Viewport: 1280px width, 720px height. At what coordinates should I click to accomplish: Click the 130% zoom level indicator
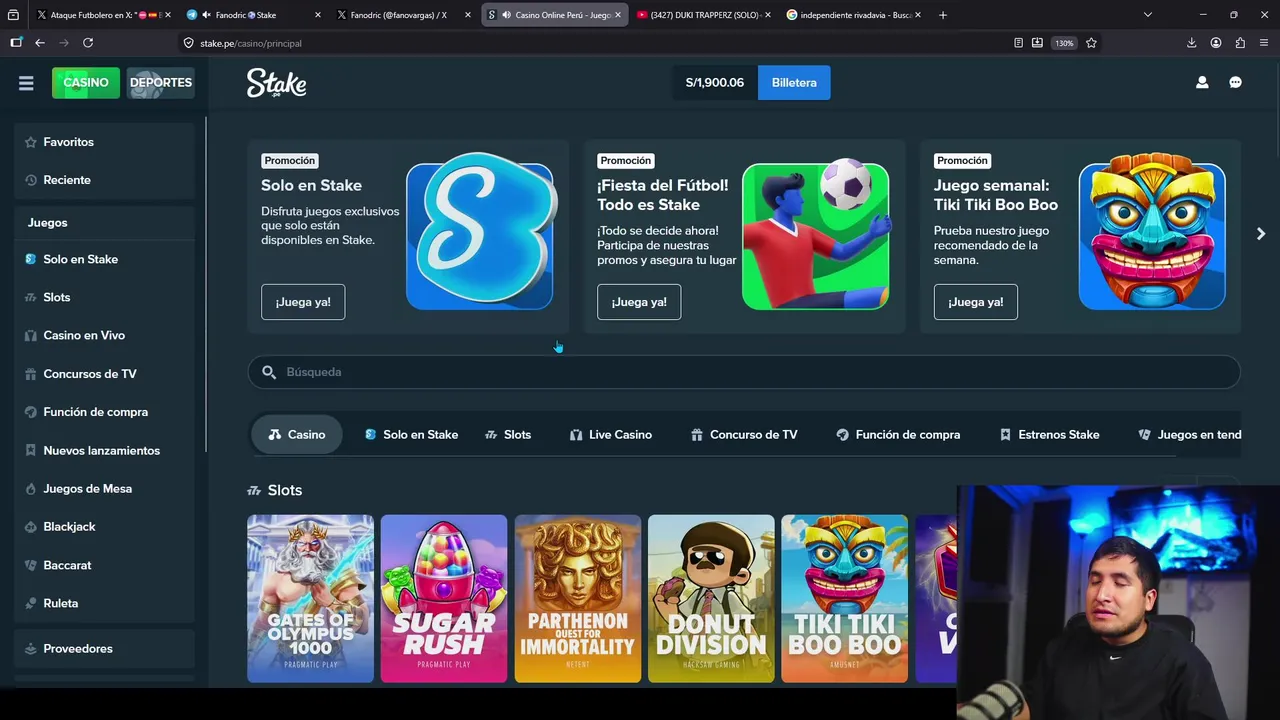[x=1064, y=43]
